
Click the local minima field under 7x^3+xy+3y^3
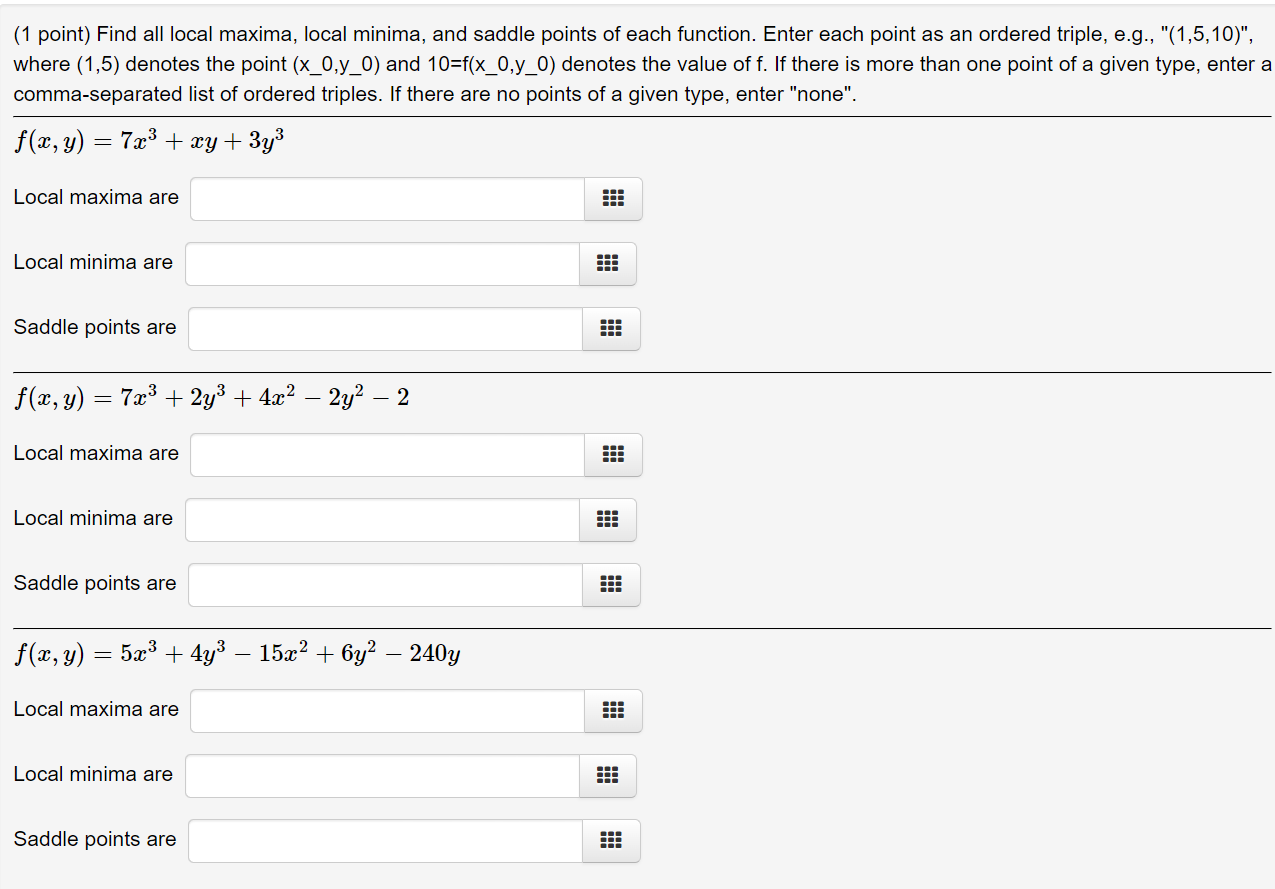pos(380,263)
